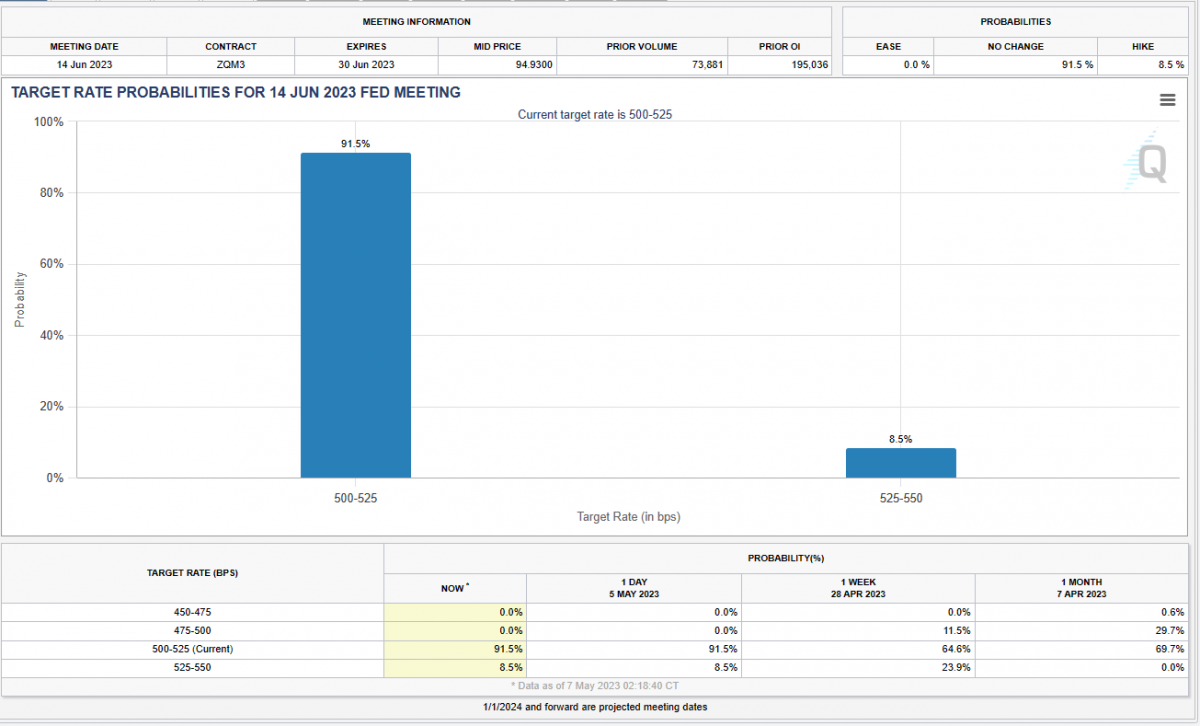
Task: Click the Target Rate (in bps) axis title
Action: [x=628, y=517]
